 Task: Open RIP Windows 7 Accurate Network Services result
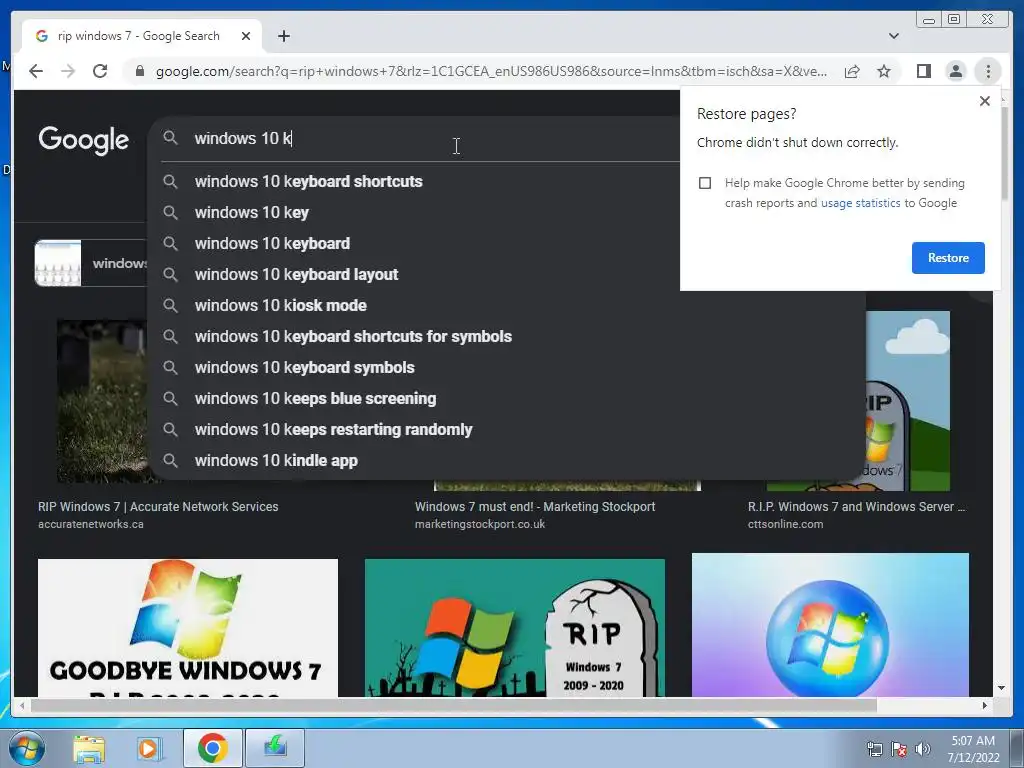tap(158, 507)
